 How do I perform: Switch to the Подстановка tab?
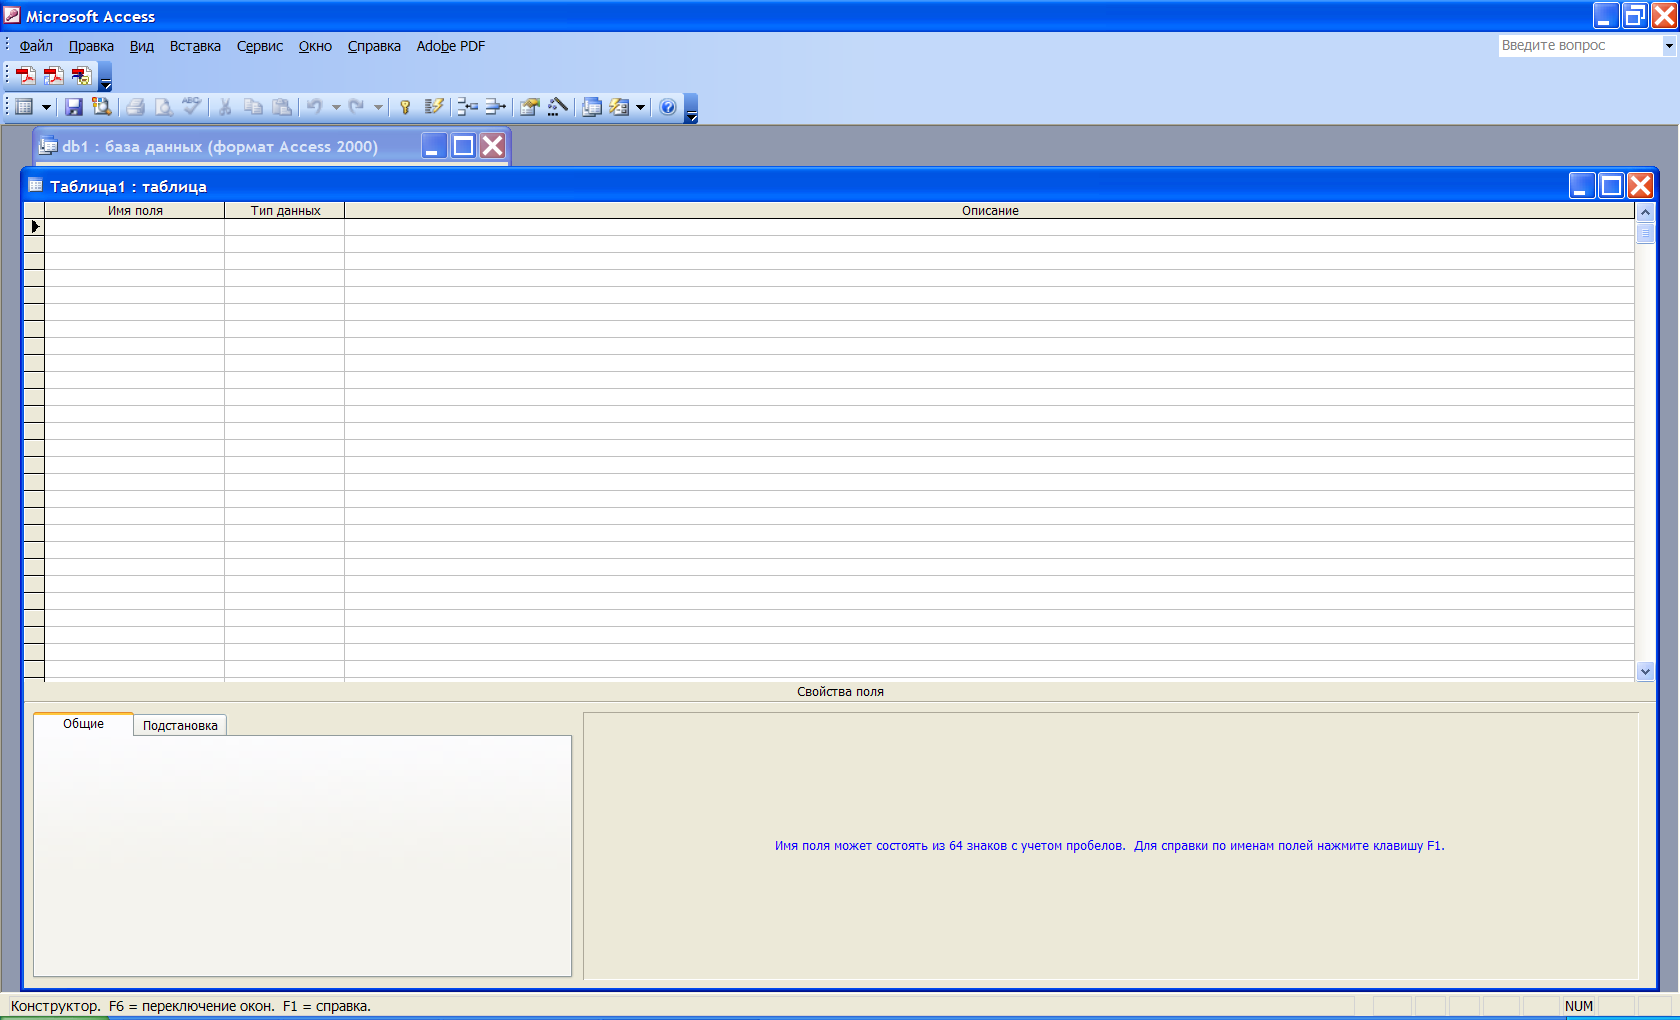180,726
